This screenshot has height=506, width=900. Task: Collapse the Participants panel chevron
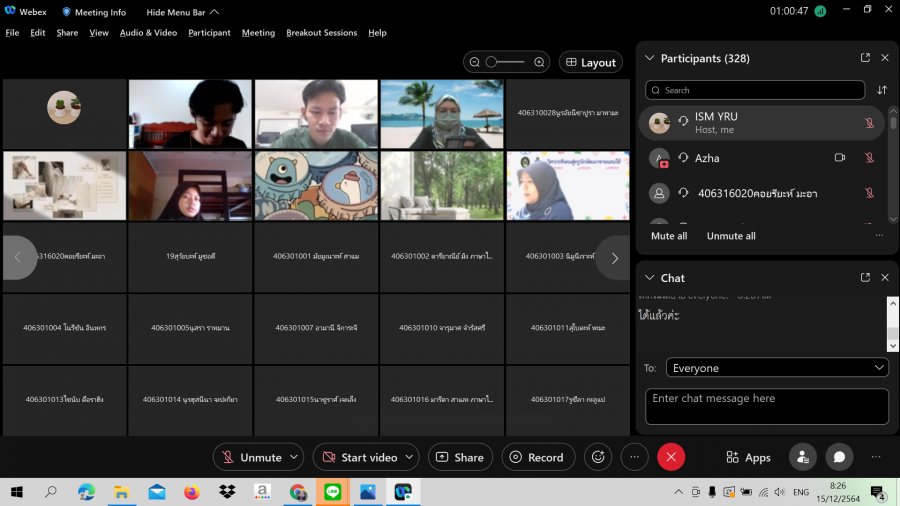(x=649, y=58)
